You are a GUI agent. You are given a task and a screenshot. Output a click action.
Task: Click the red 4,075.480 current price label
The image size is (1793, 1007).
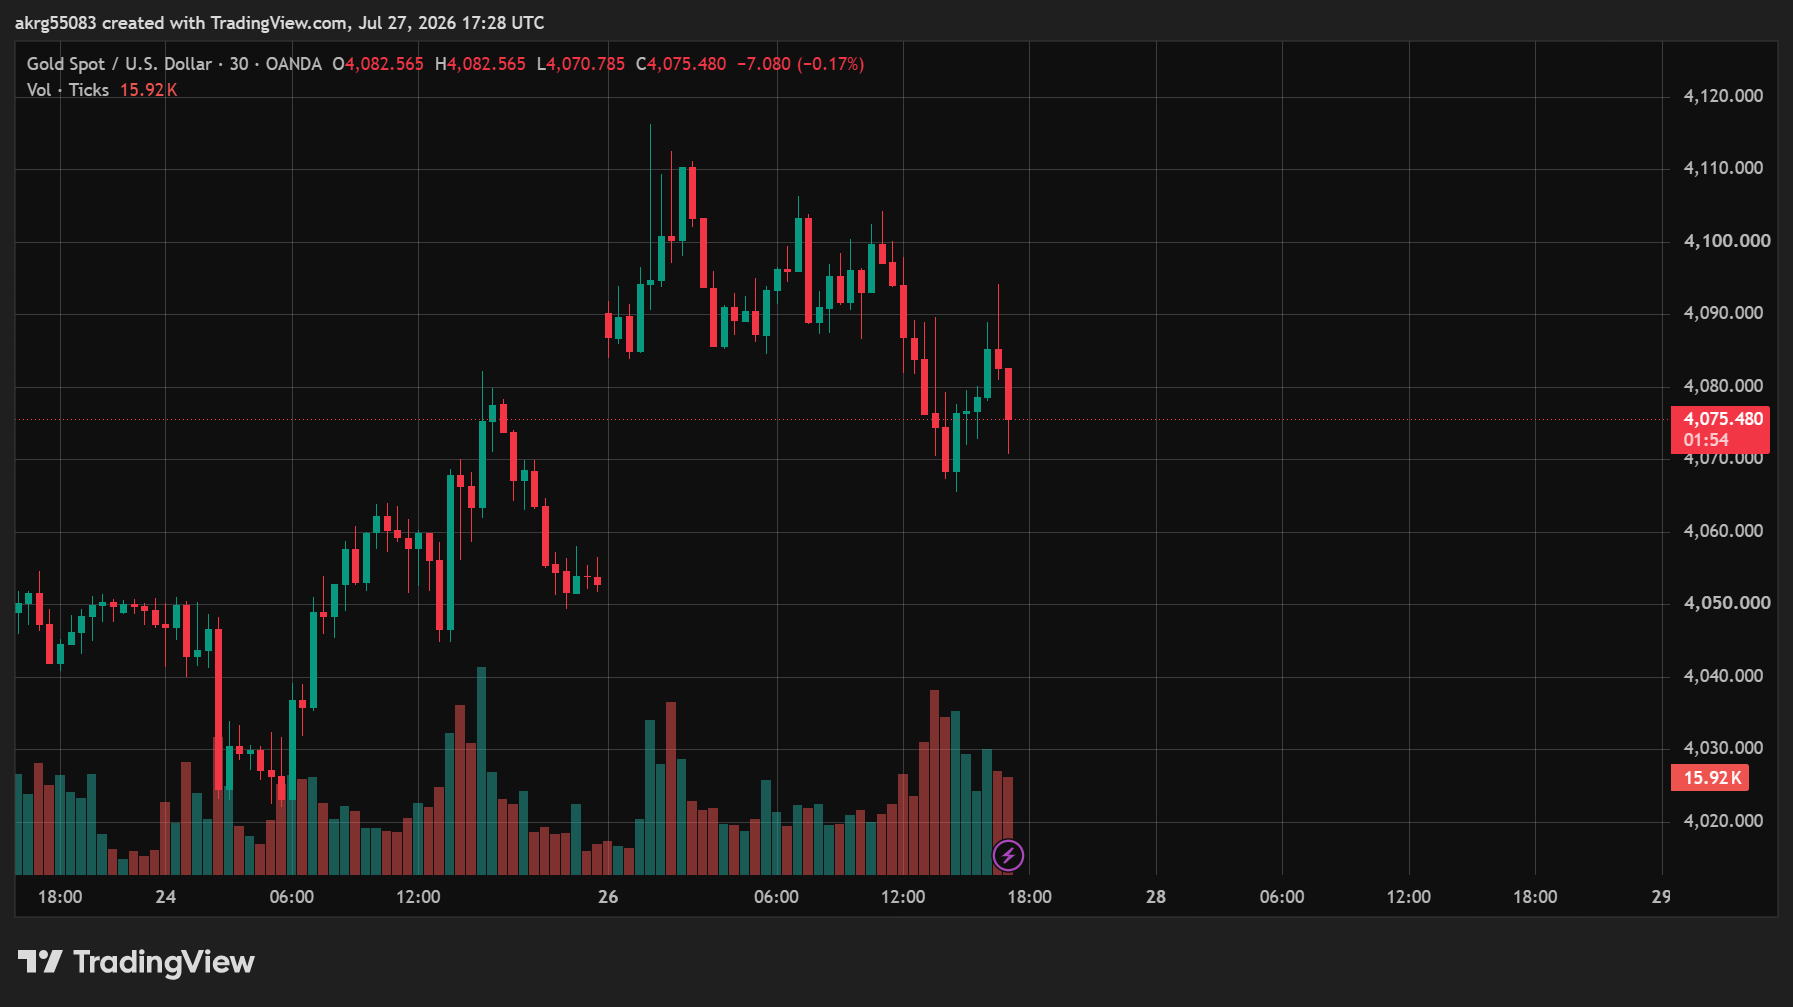1720,419
